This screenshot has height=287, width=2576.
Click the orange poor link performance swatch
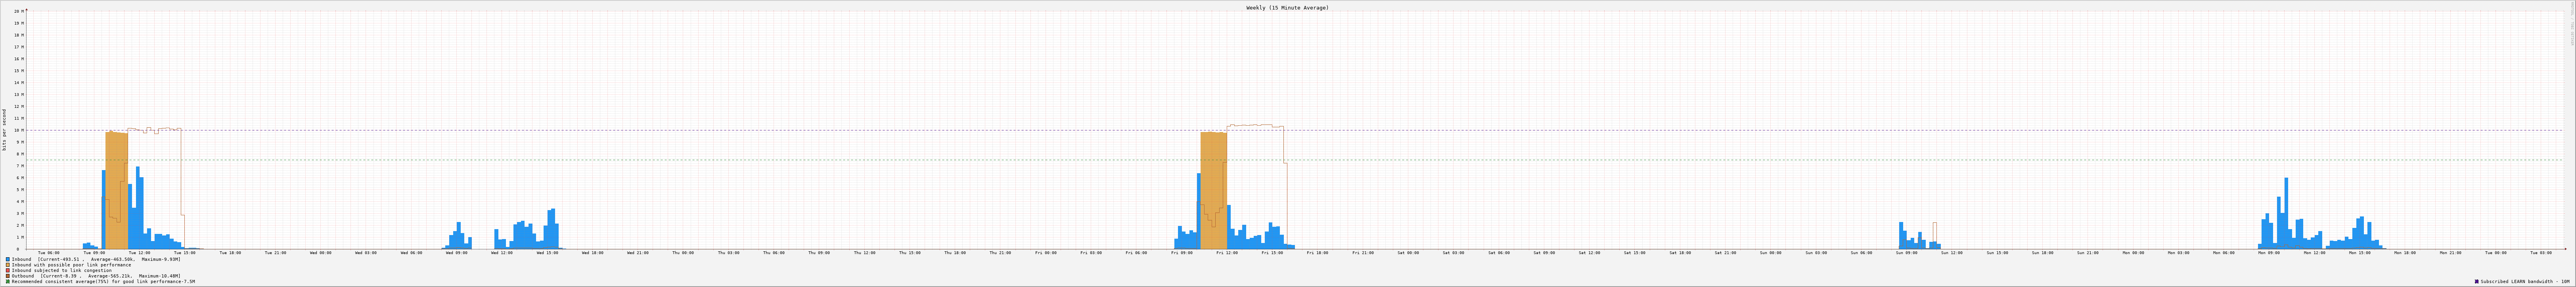[8, 265]
